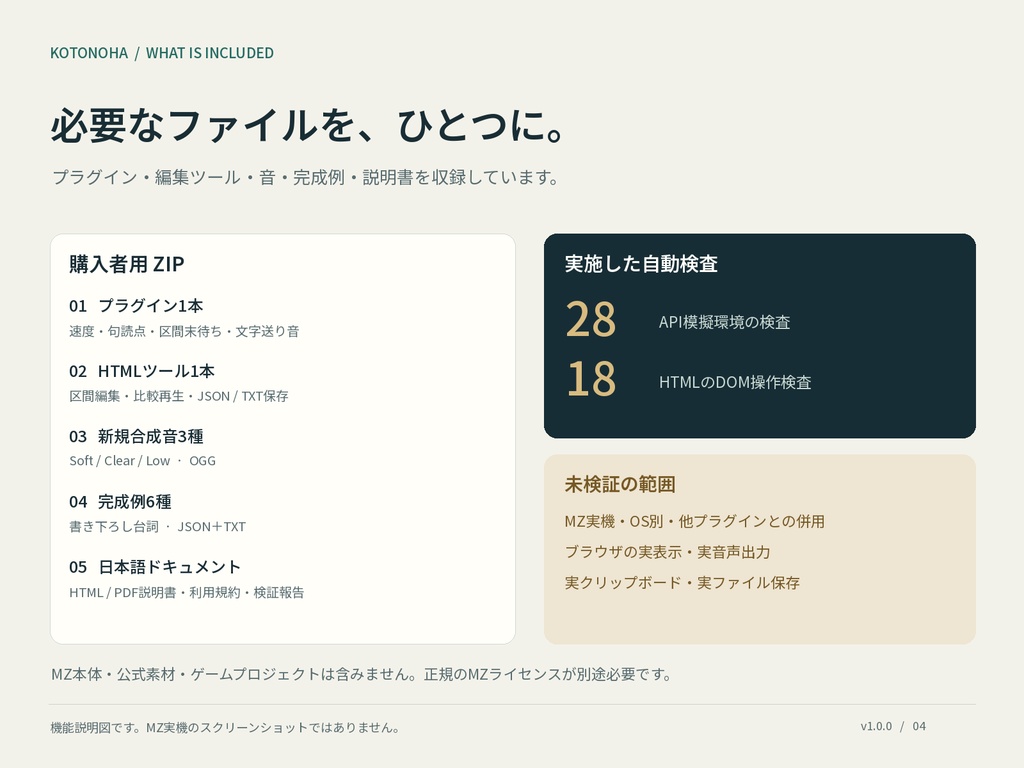Click the label HTMLのDOM操作検査

pos(735,382)
